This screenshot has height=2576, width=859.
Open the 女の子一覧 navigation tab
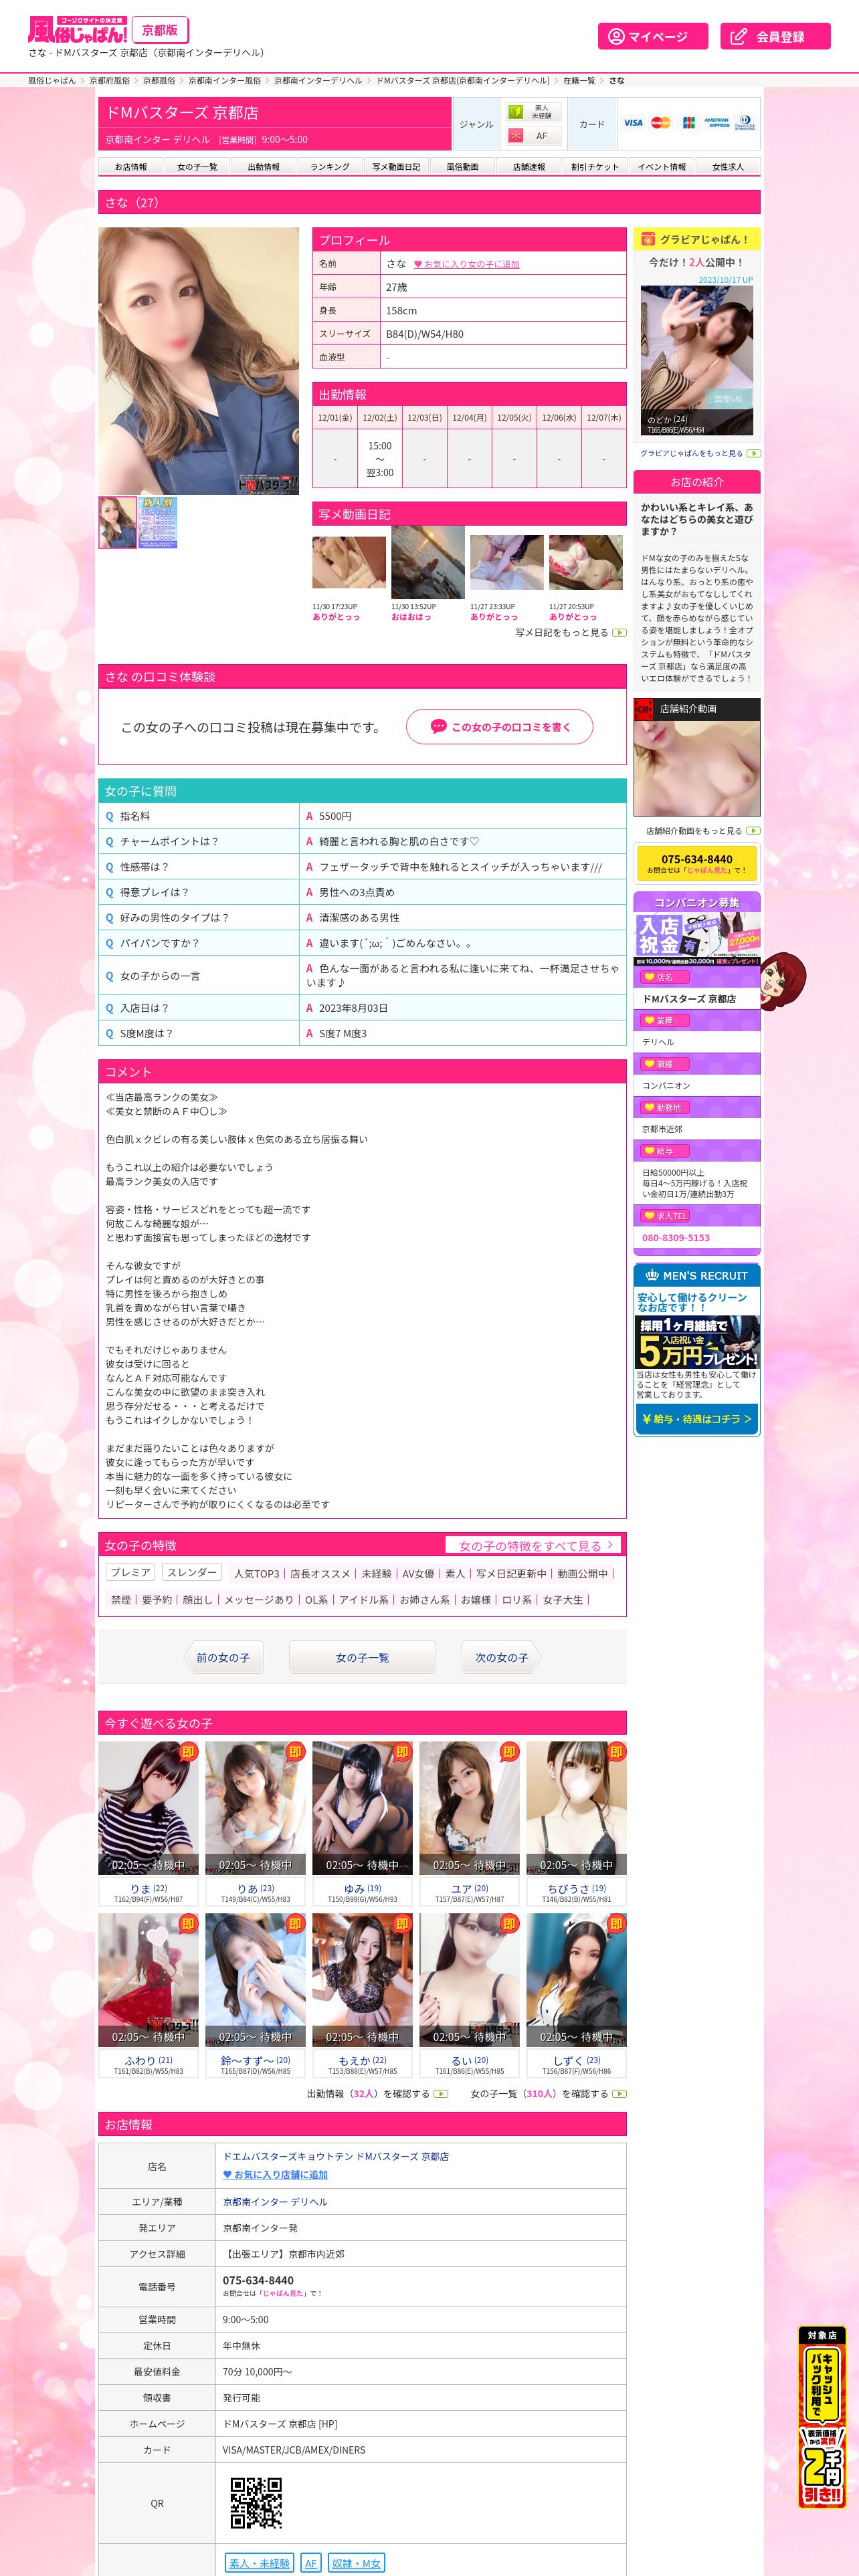click(197, 167)
